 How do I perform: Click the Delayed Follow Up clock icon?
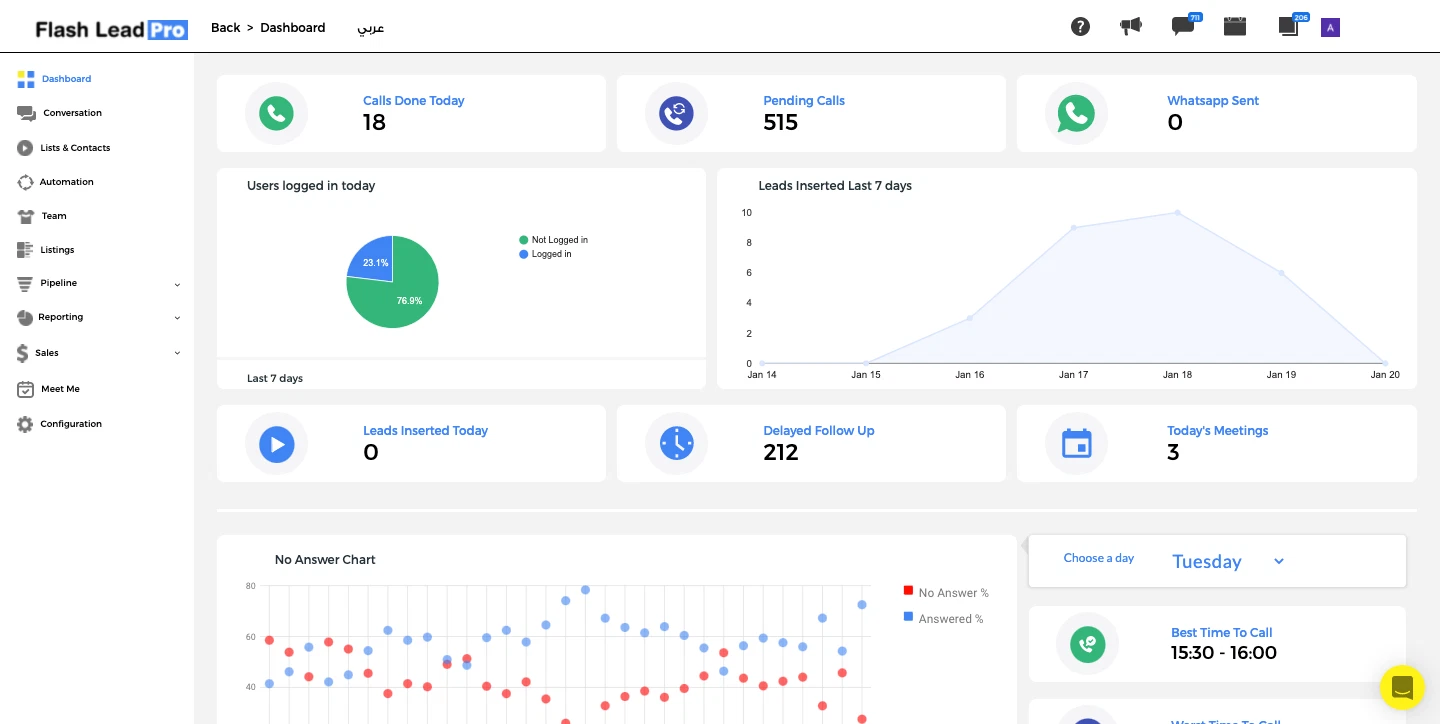tap(676, 443)
